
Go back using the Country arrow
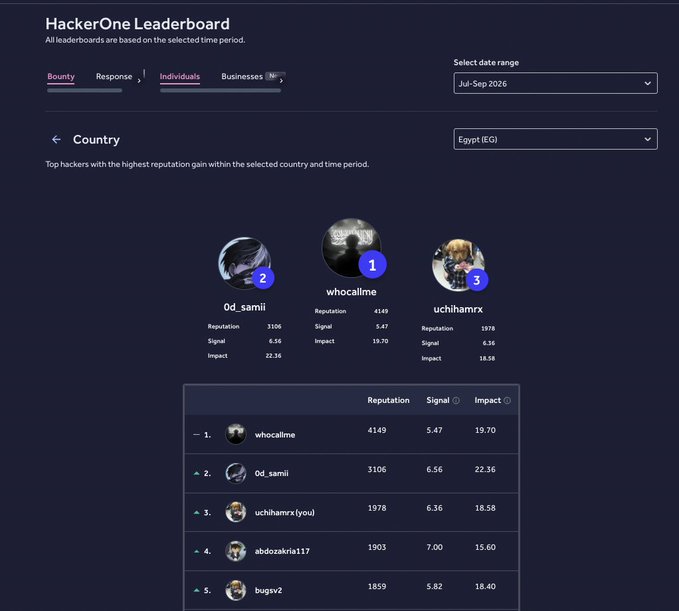[x=56, y=139]
